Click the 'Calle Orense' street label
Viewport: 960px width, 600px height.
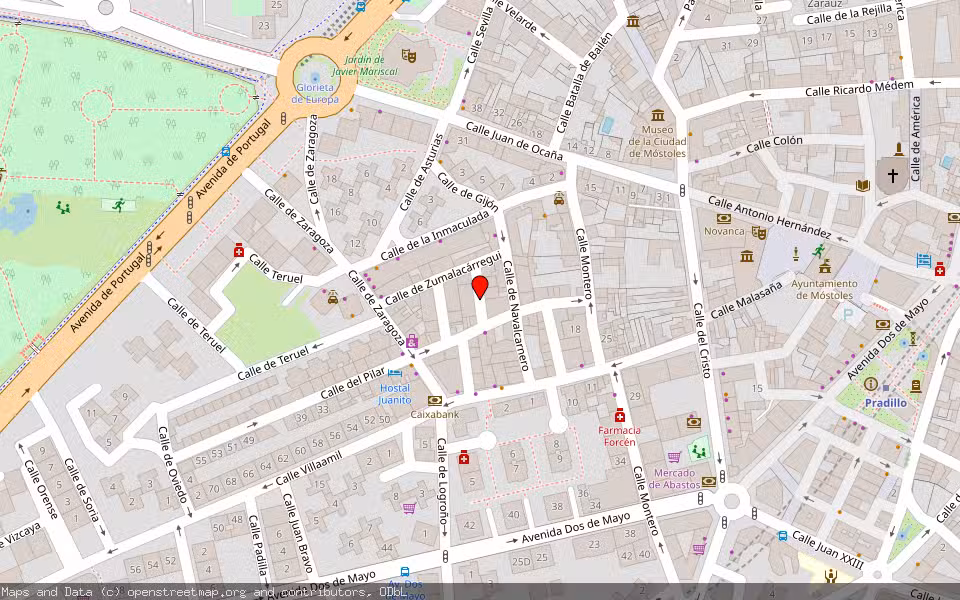pyautogui.click(x=40, y=489)
